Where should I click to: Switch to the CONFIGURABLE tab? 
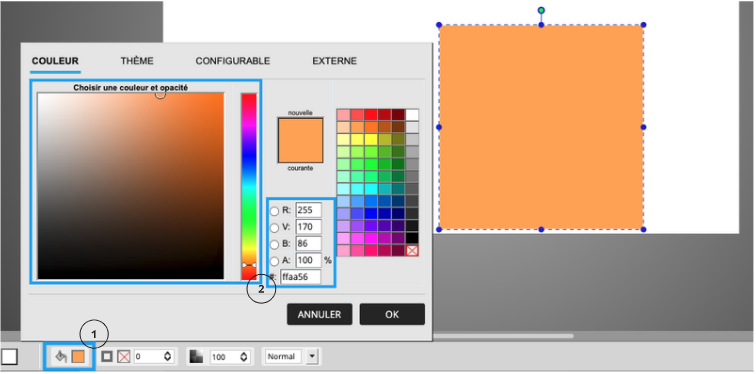pyautogui.click(x=232, y=61)
